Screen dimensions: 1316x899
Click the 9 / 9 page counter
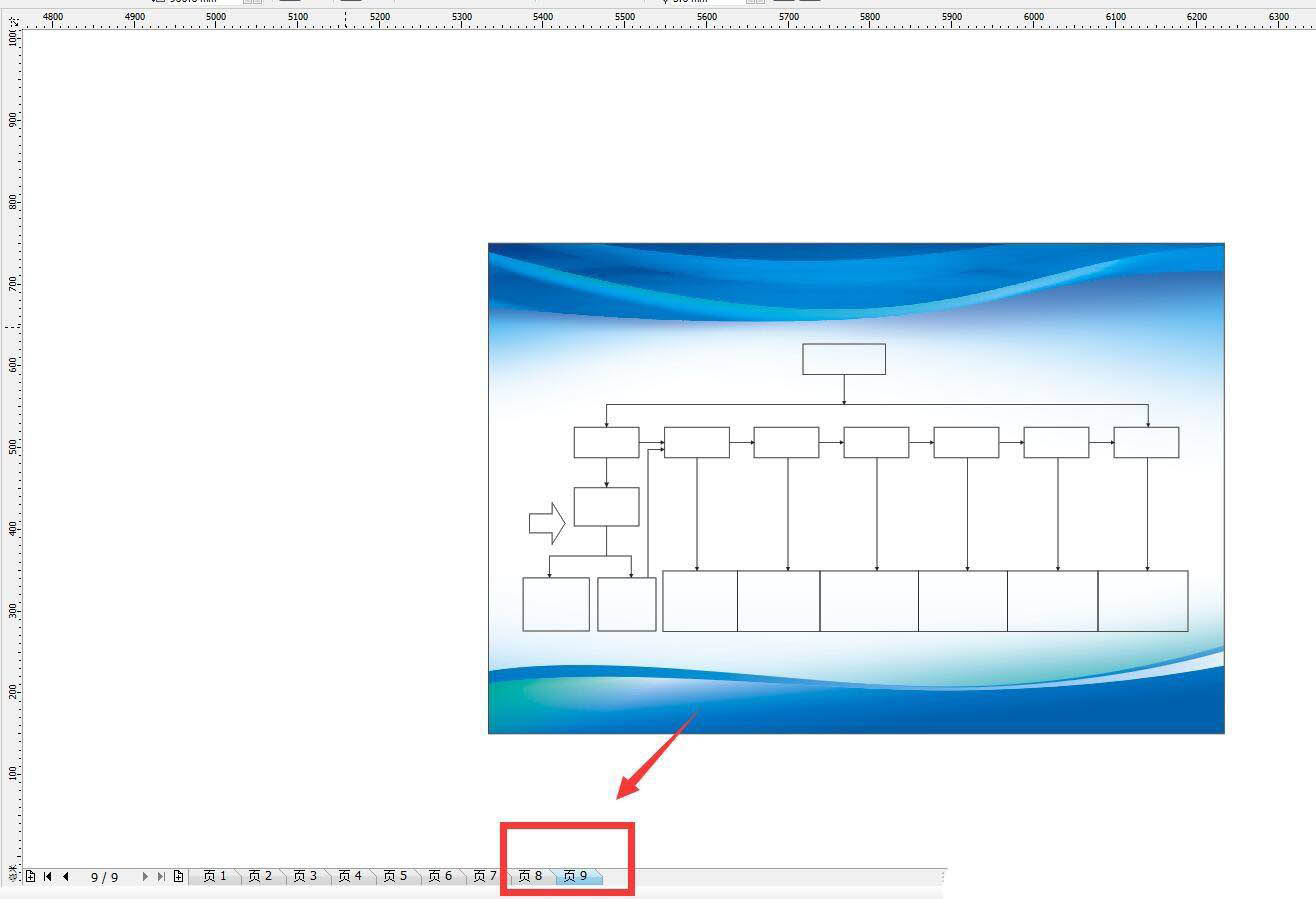[x=104, y=877]
